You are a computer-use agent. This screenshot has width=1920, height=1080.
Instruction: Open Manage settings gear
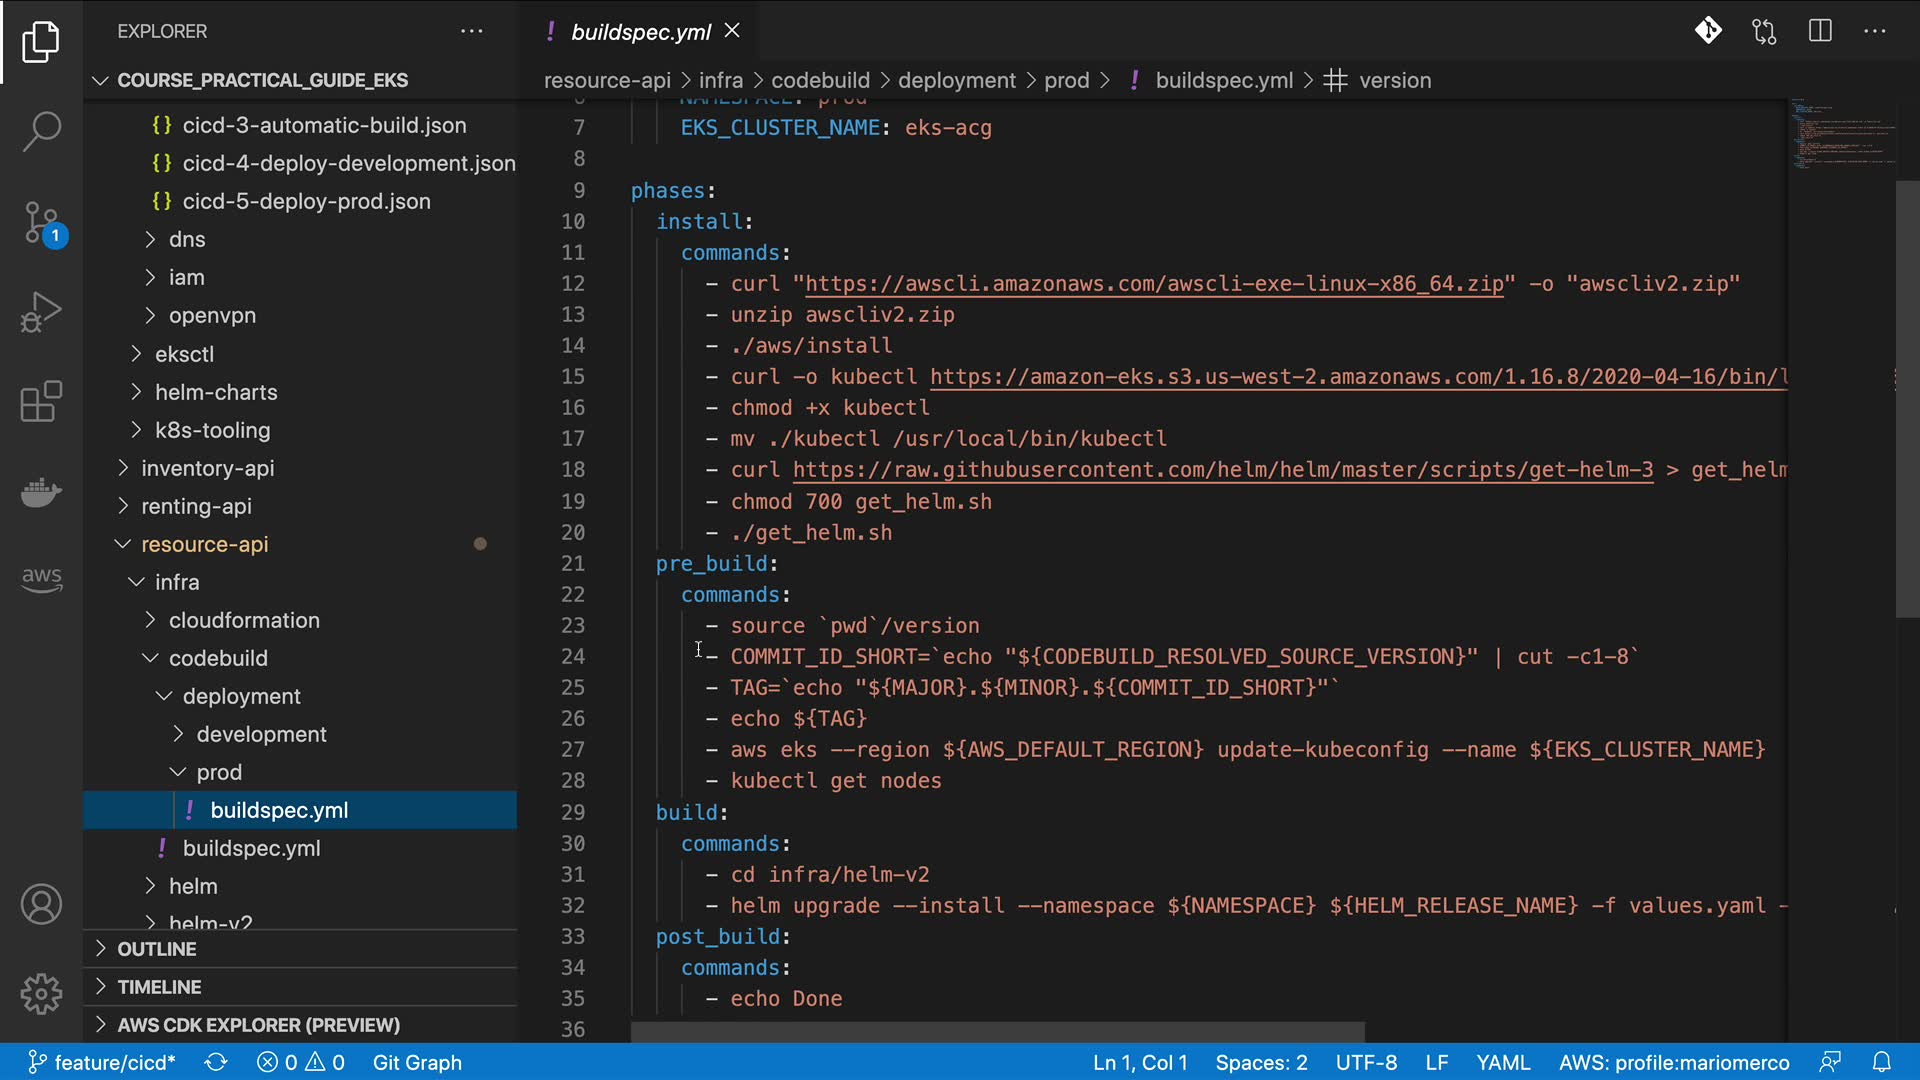pyautogui.click(x=41, y=994)
